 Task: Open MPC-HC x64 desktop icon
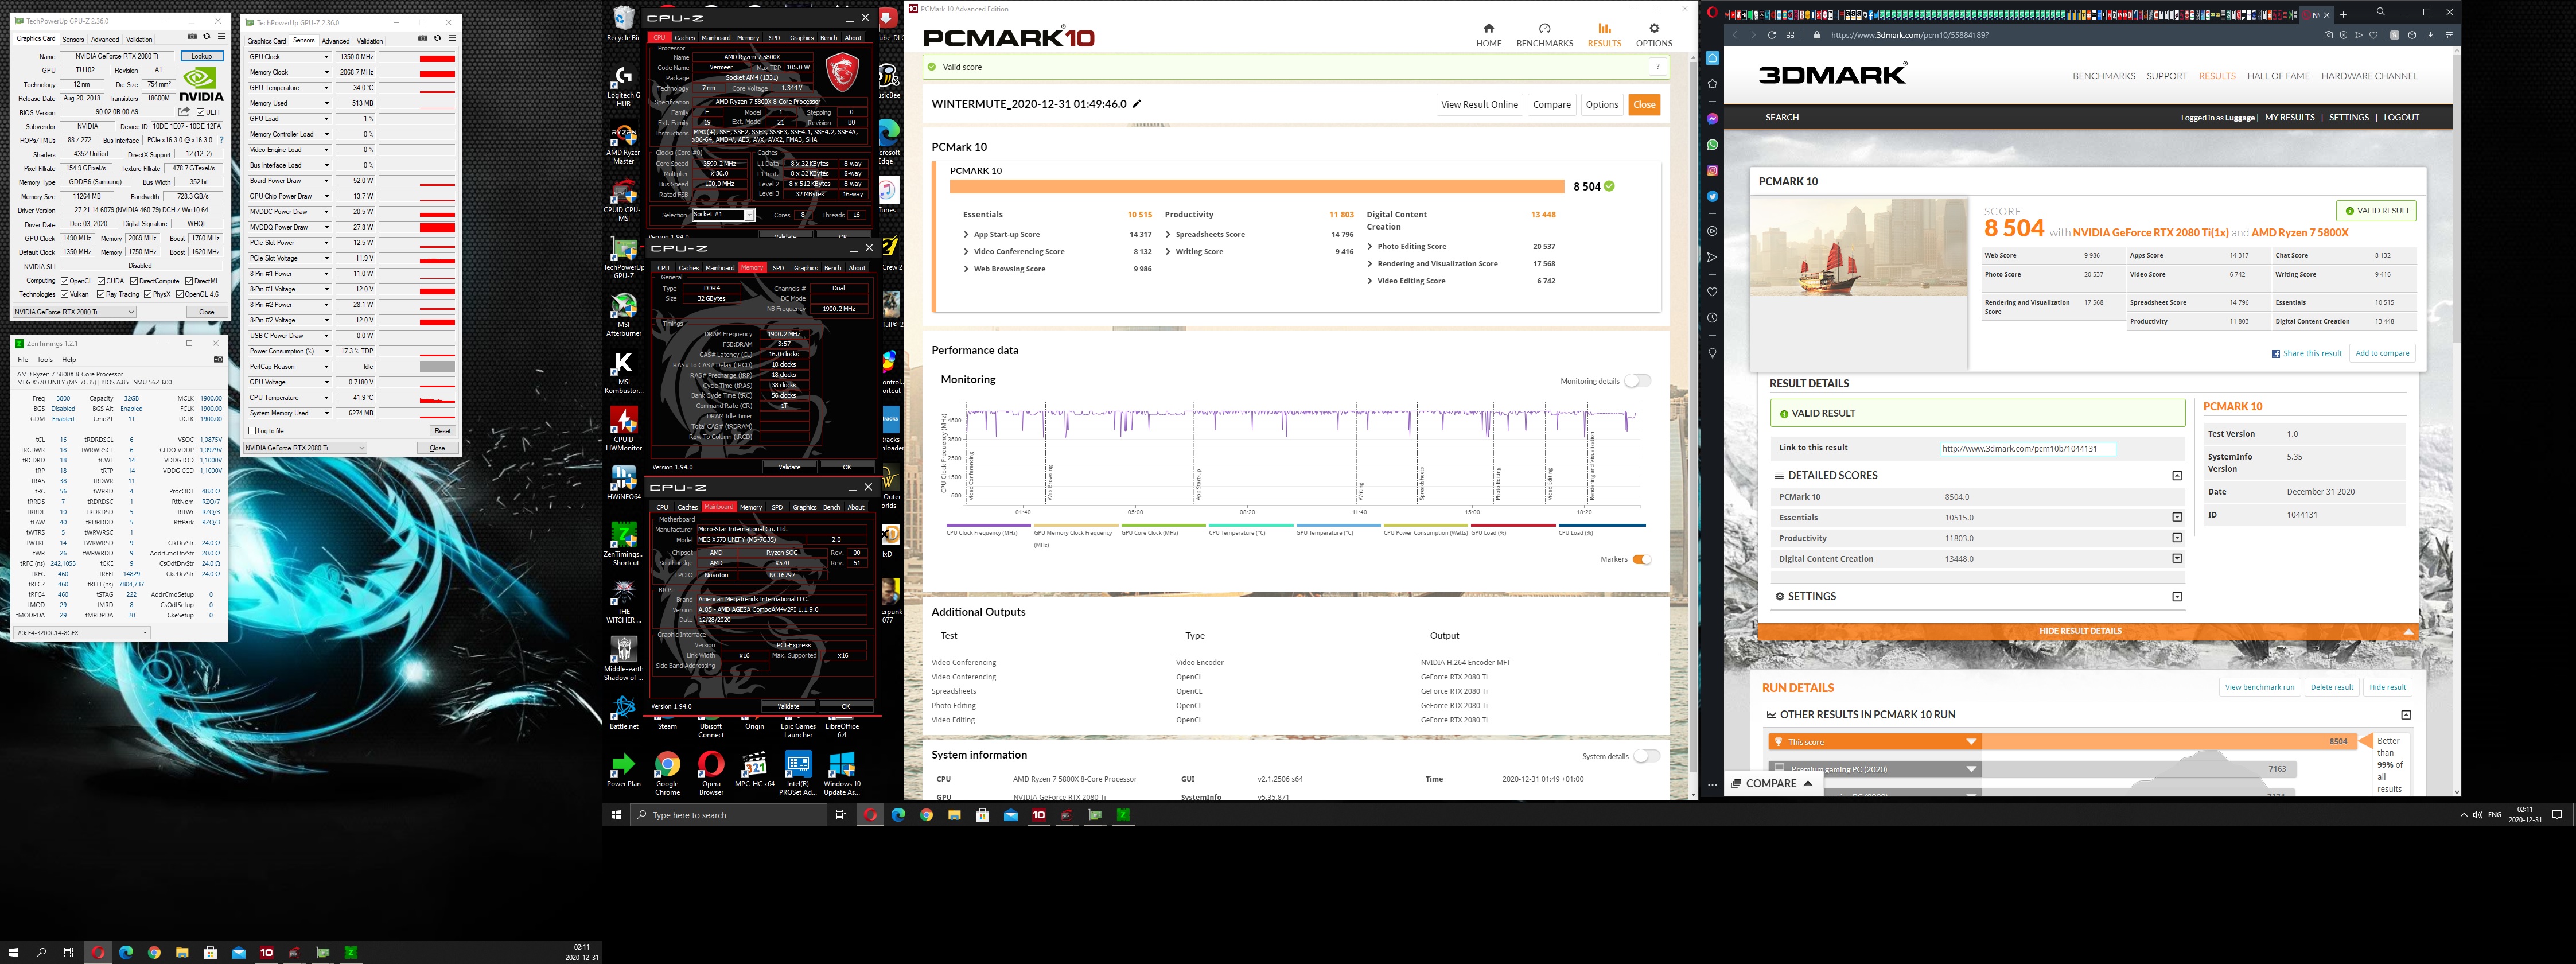click(x=754, y=770)
